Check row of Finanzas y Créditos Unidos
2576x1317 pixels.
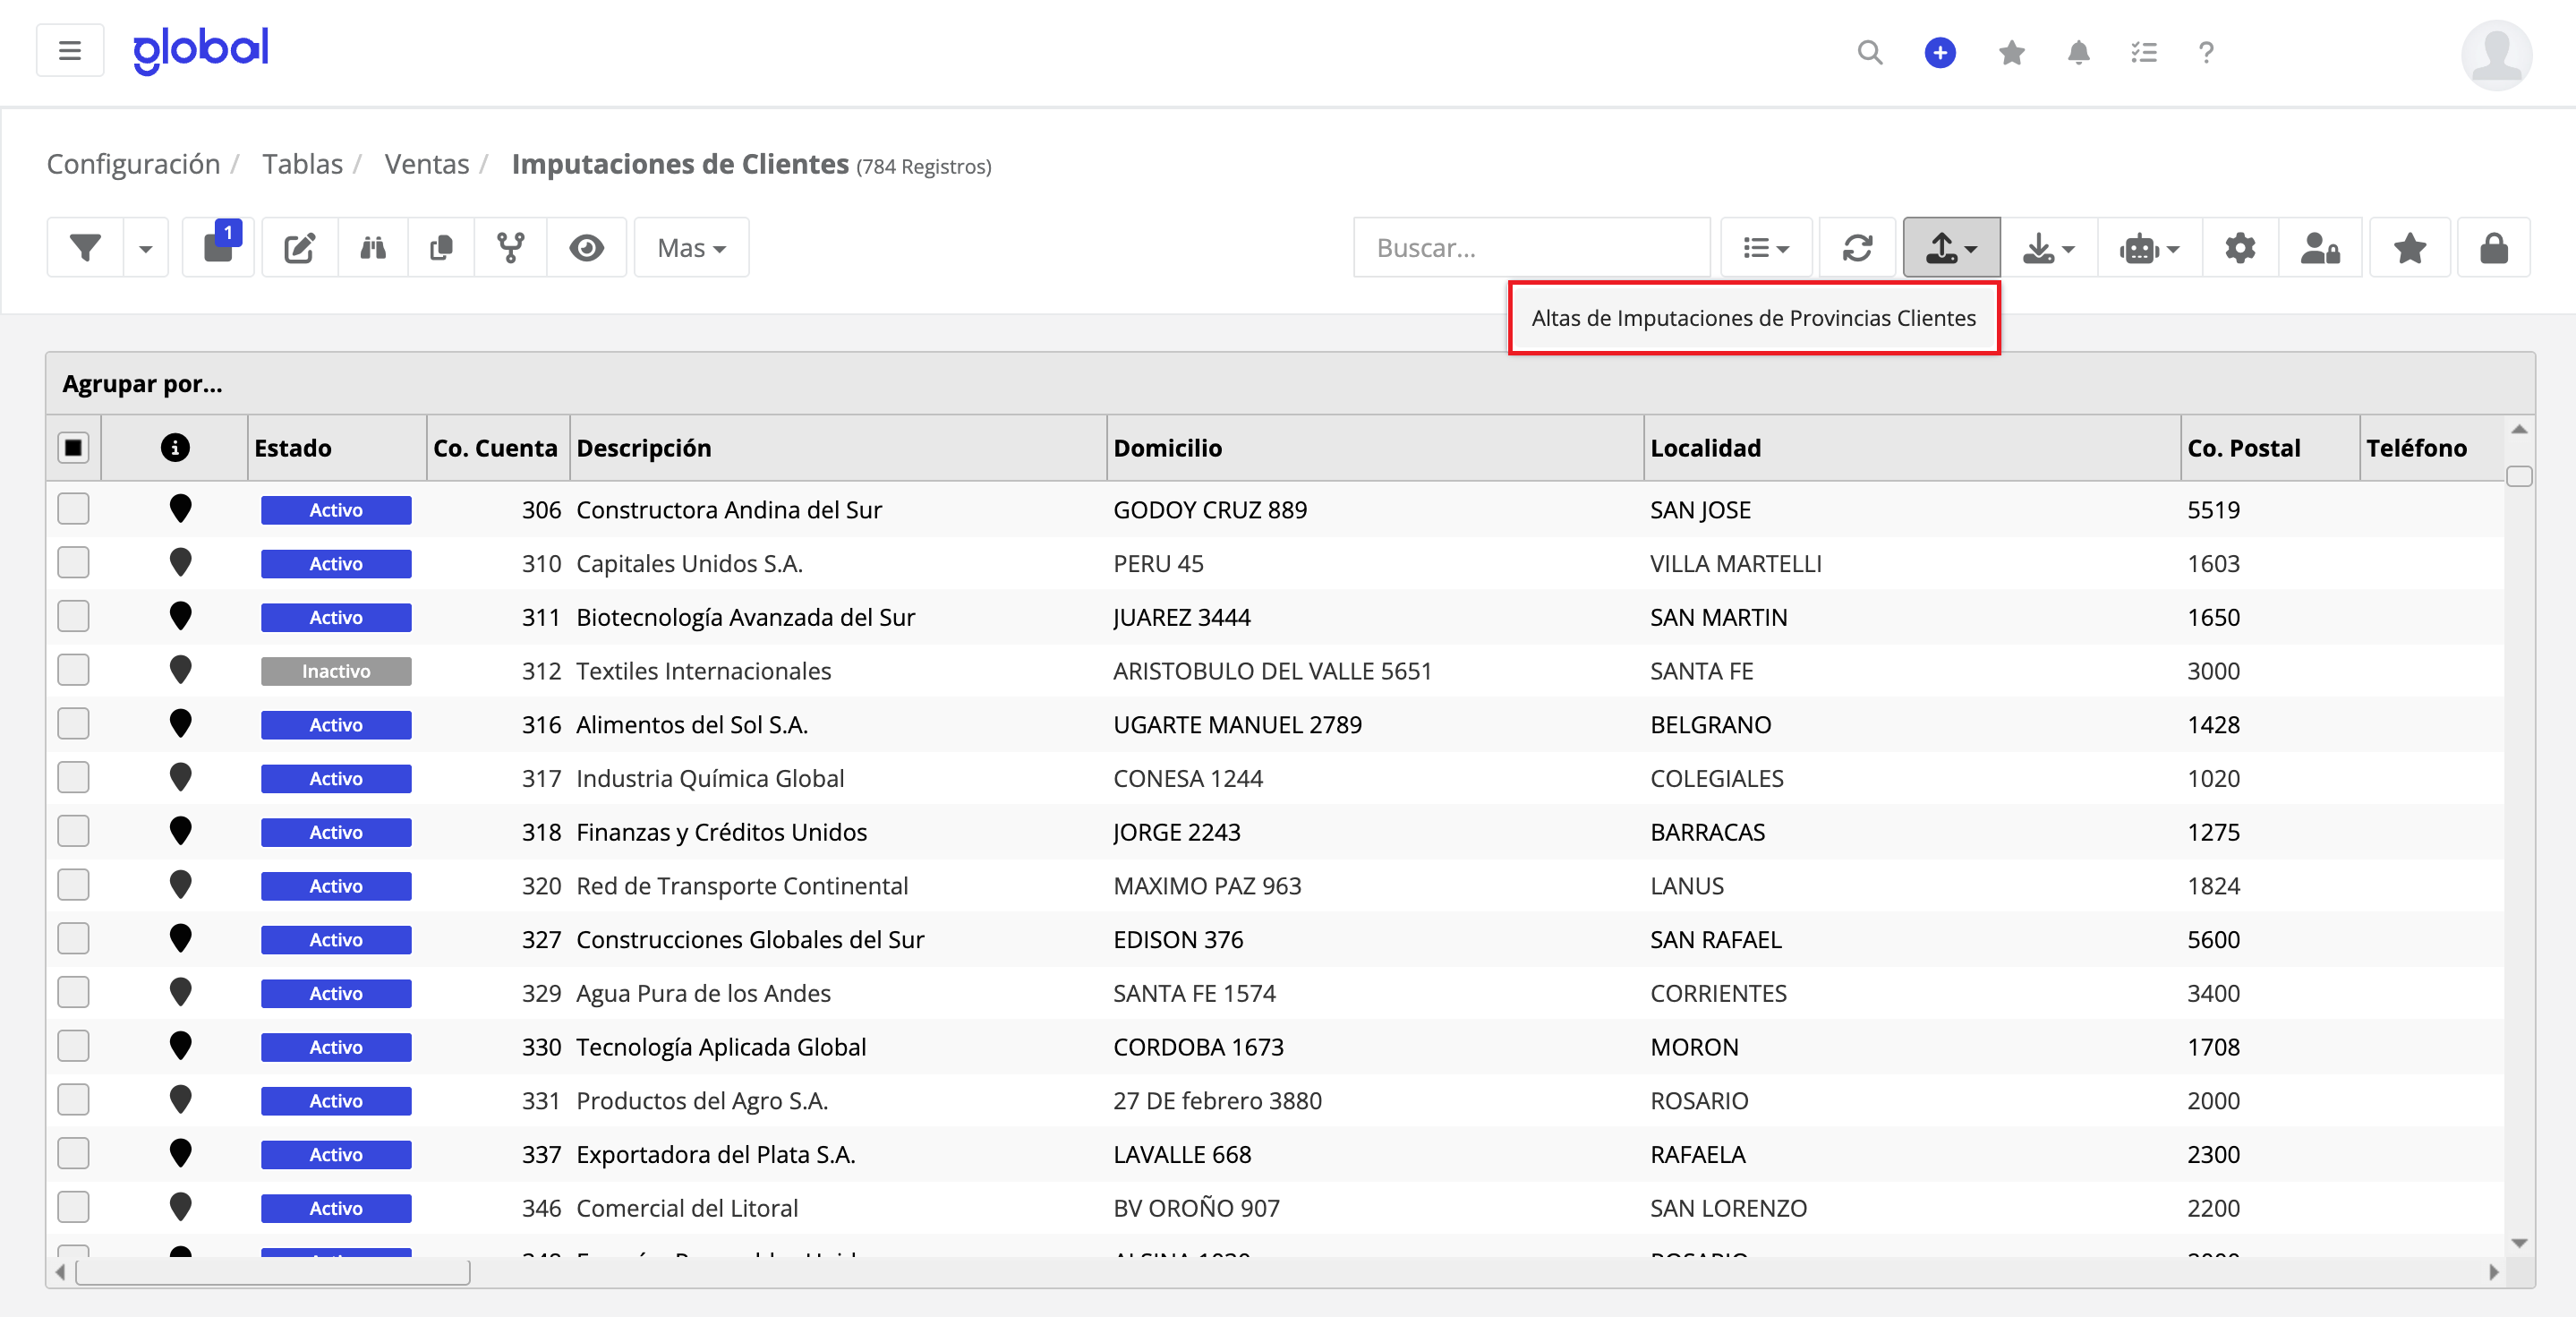(73, 831)
